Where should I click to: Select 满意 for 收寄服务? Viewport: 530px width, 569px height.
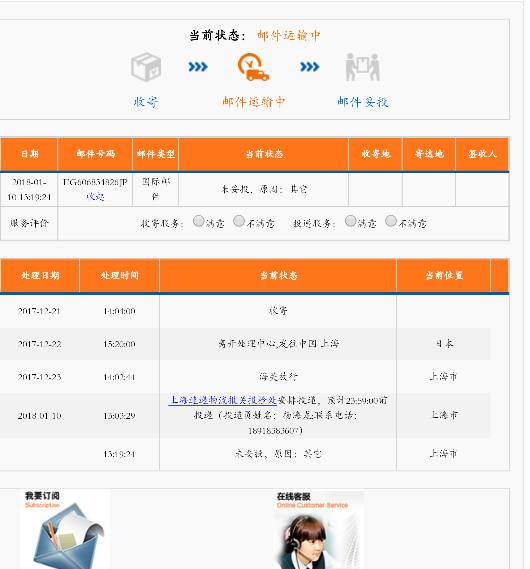(198, 221)
